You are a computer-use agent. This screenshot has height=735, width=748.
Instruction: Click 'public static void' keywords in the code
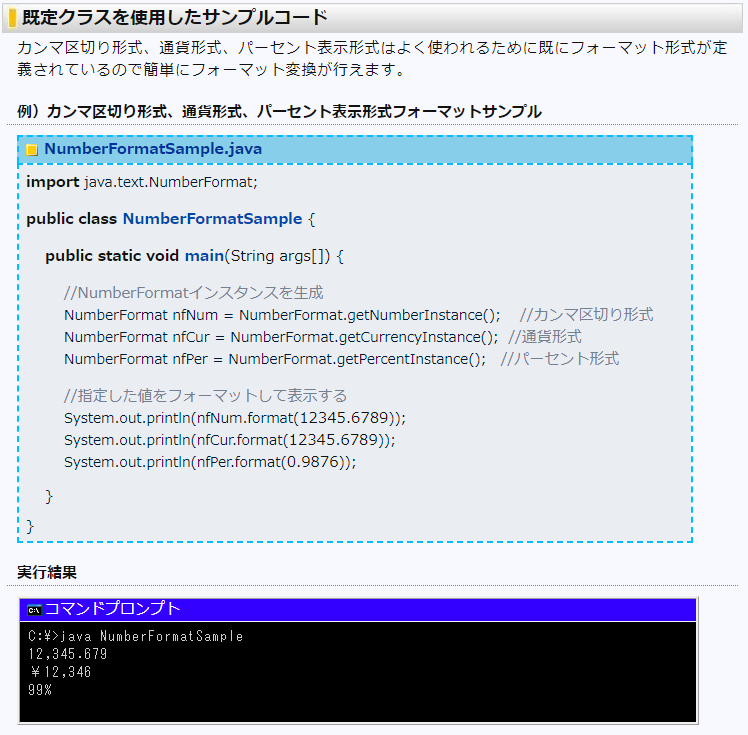tap(112, 256)
